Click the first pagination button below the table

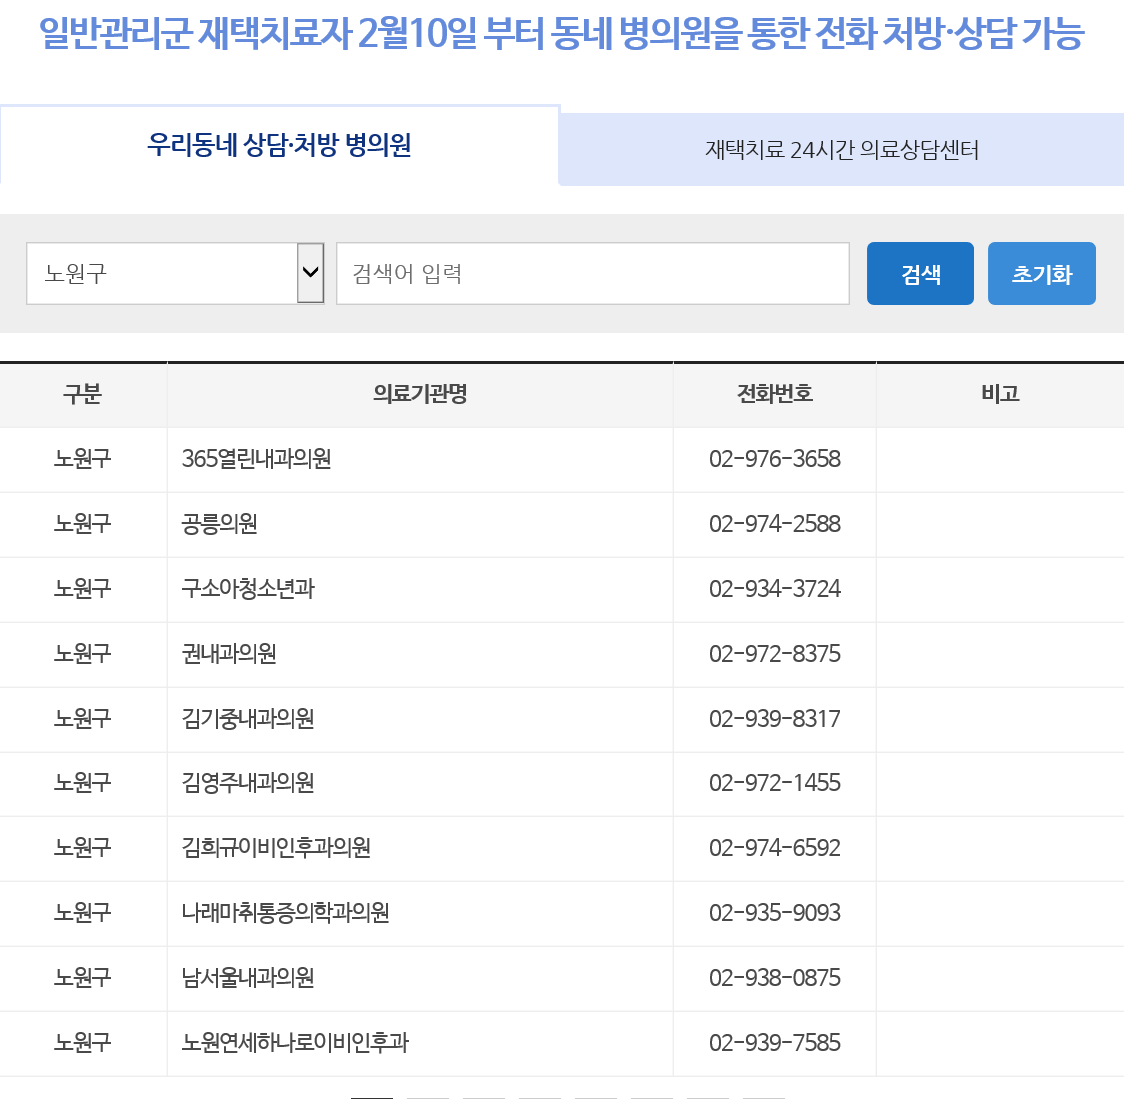point(370,1095)
